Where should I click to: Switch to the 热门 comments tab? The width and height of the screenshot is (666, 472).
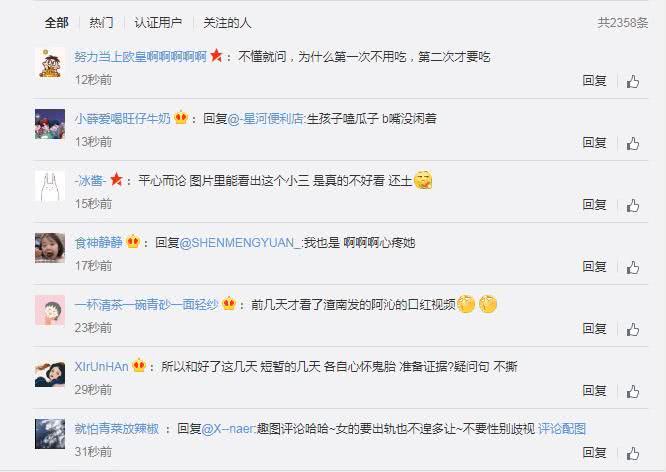[101, 23]
